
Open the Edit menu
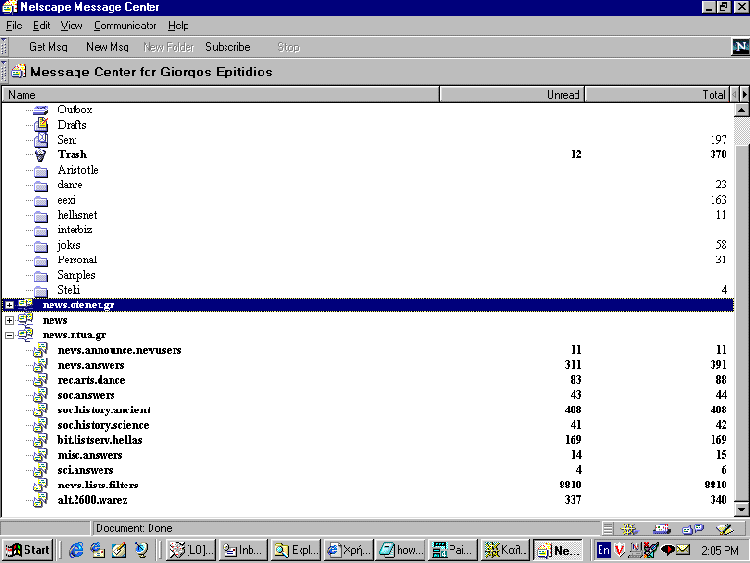[41, 25]
